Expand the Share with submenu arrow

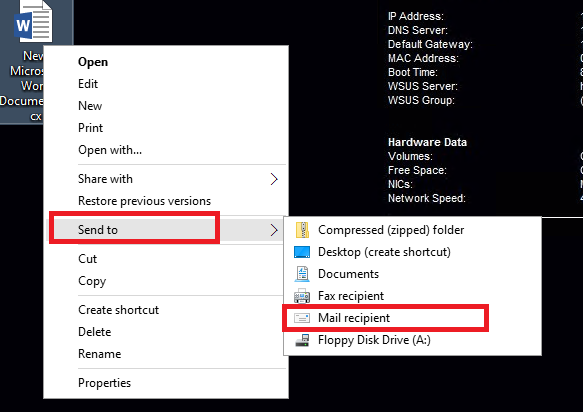pyautogui.click(x=274, y=179)
